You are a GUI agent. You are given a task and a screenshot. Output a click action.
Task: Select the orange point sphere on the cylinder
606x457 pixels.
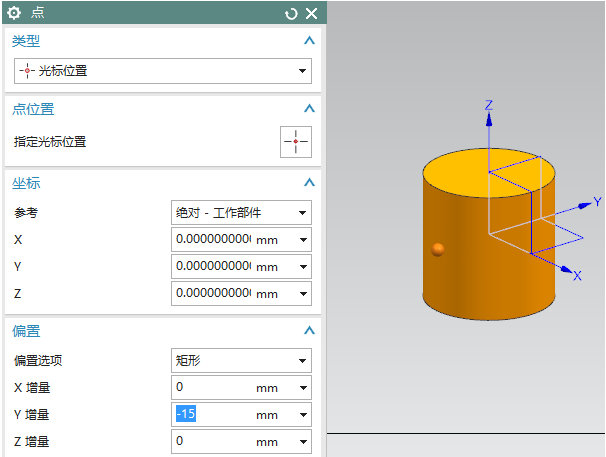click(x=438, y=249)
